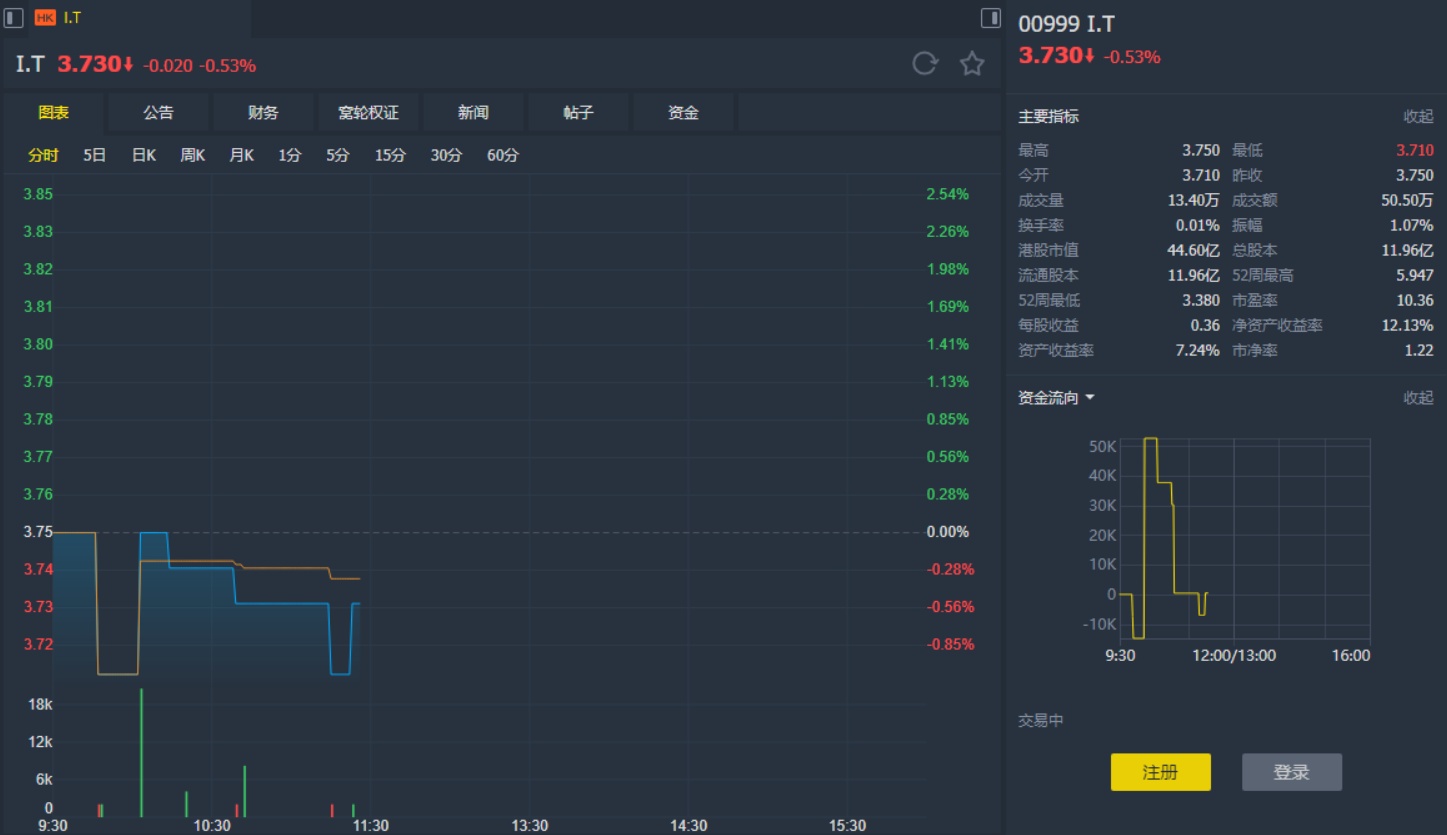
Task: Choose the 60分 chart interval
Action: click(x=503, y=155)
